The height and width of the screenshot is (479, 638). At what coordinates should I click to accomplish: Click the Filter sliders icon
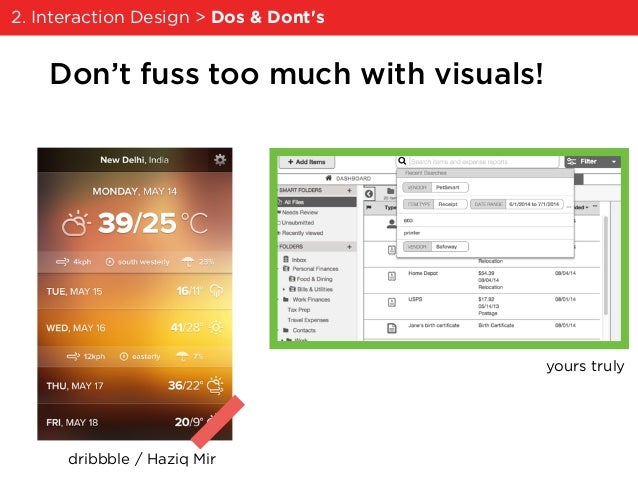click(571, 162)
